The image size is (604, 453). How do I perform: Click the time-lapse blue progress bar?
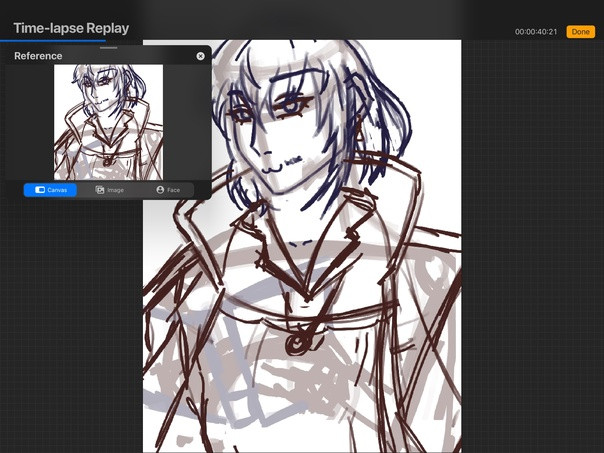point(53,40)
